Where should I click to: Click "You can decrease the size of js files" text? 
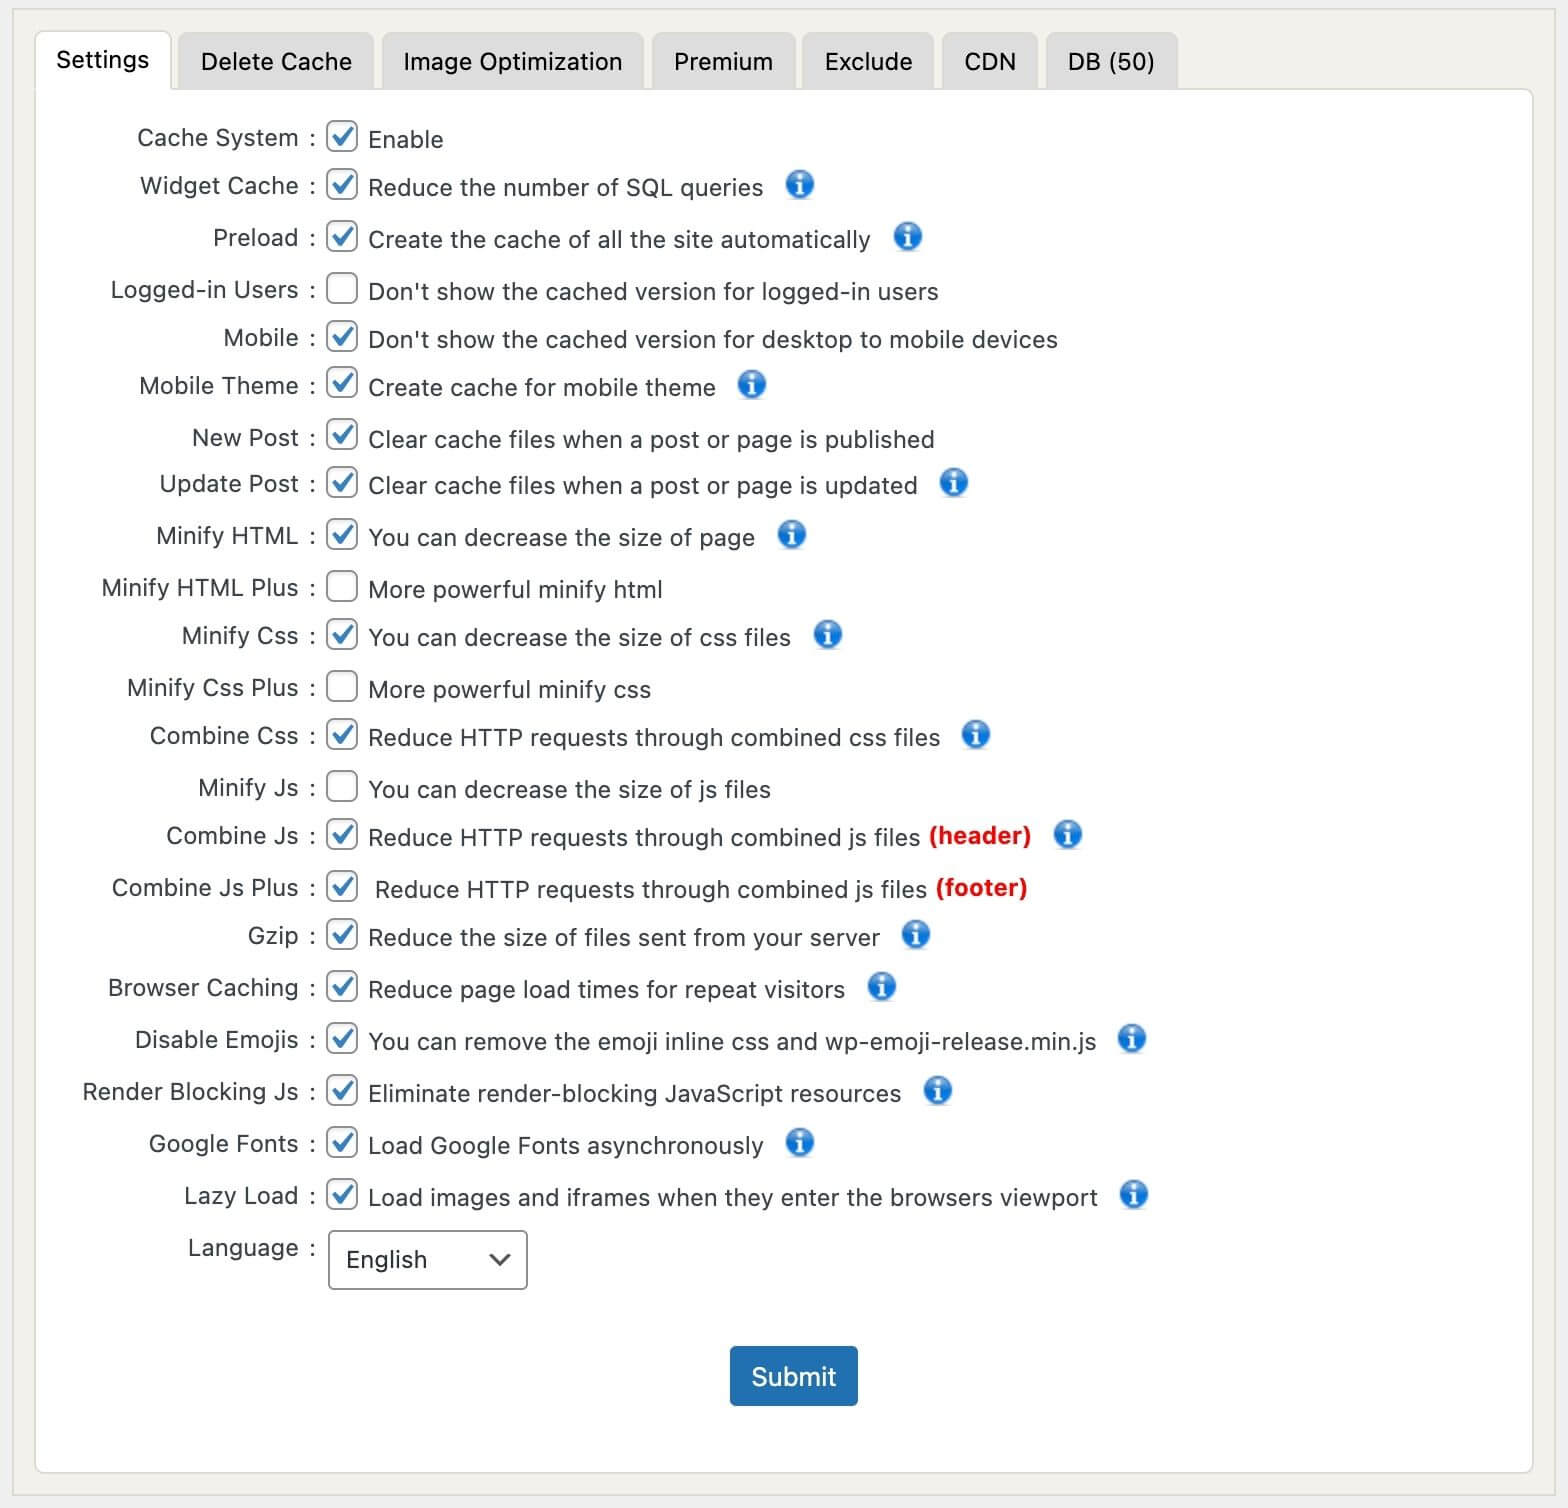[x=569, y=790]
